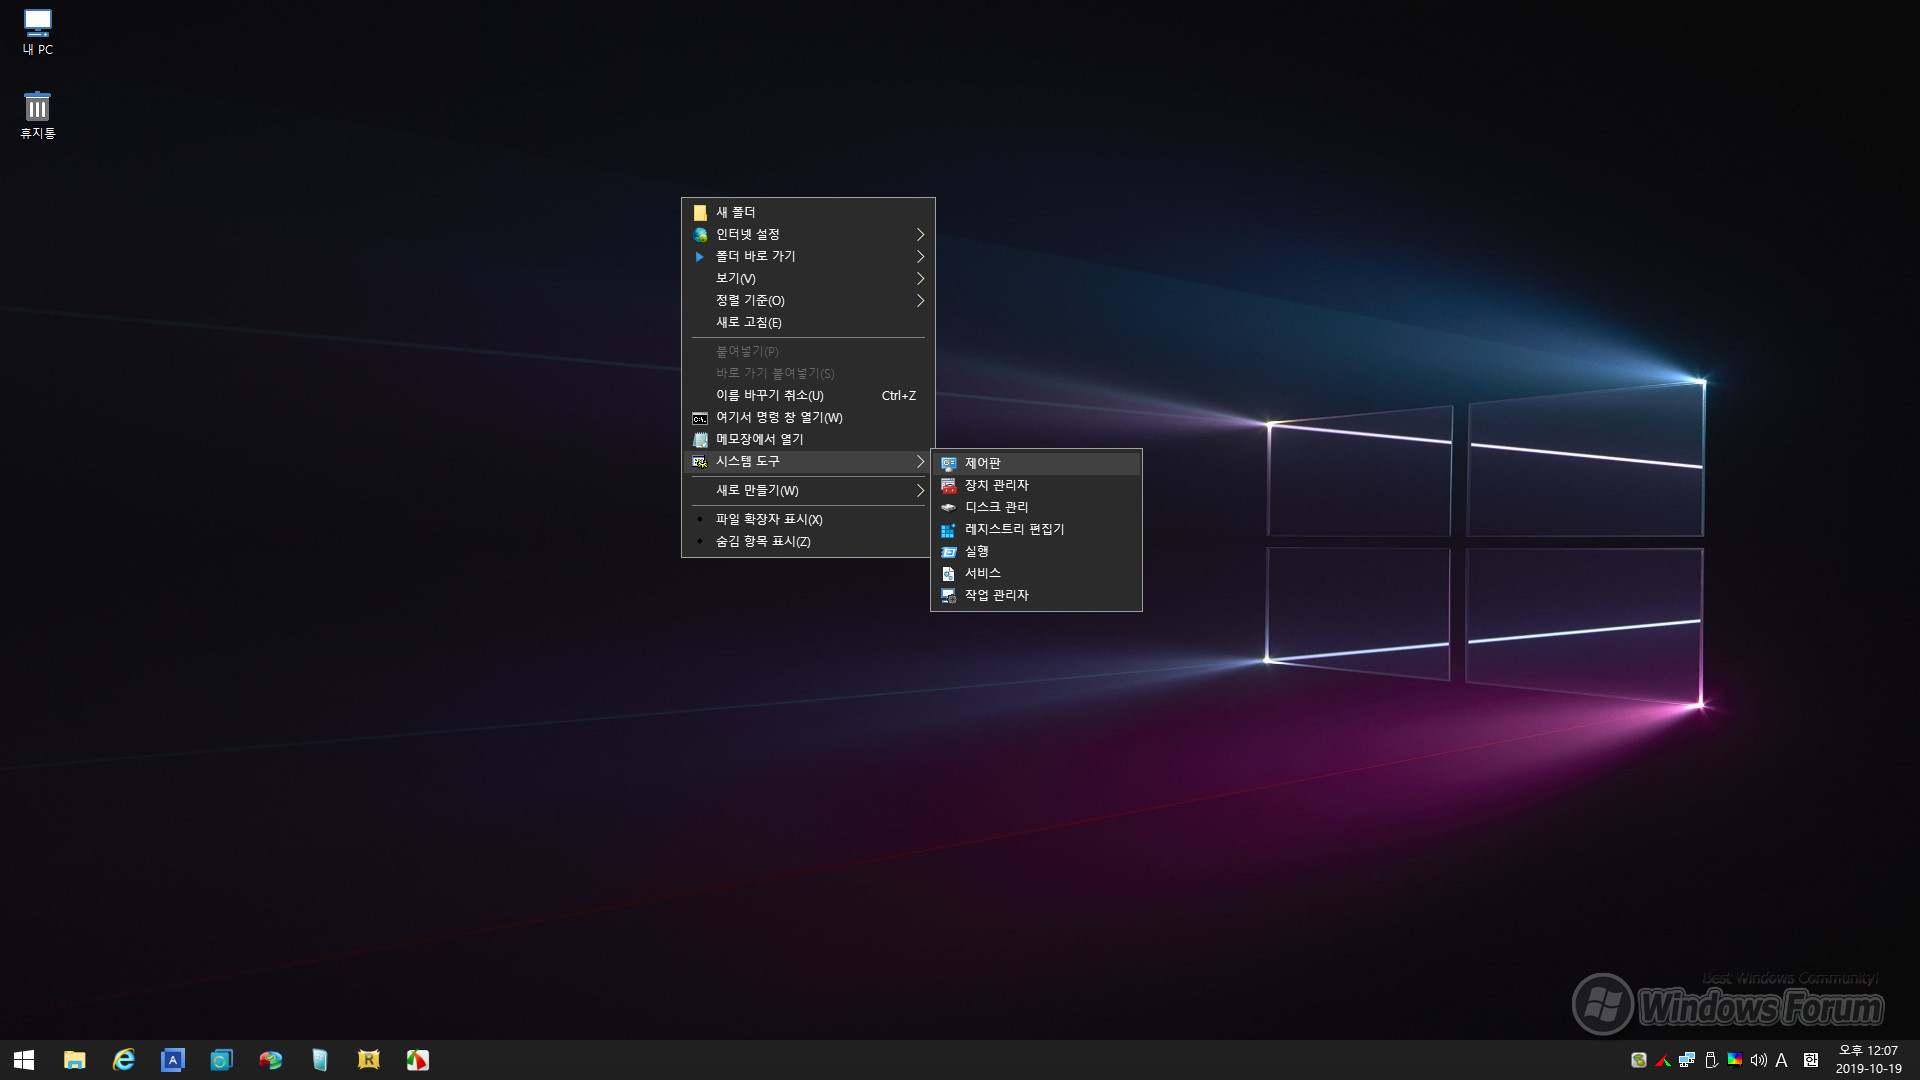Screen dimensions: 1920x1080
Task: Create 새 폴더 from context menu
Action: click(808, 212)
